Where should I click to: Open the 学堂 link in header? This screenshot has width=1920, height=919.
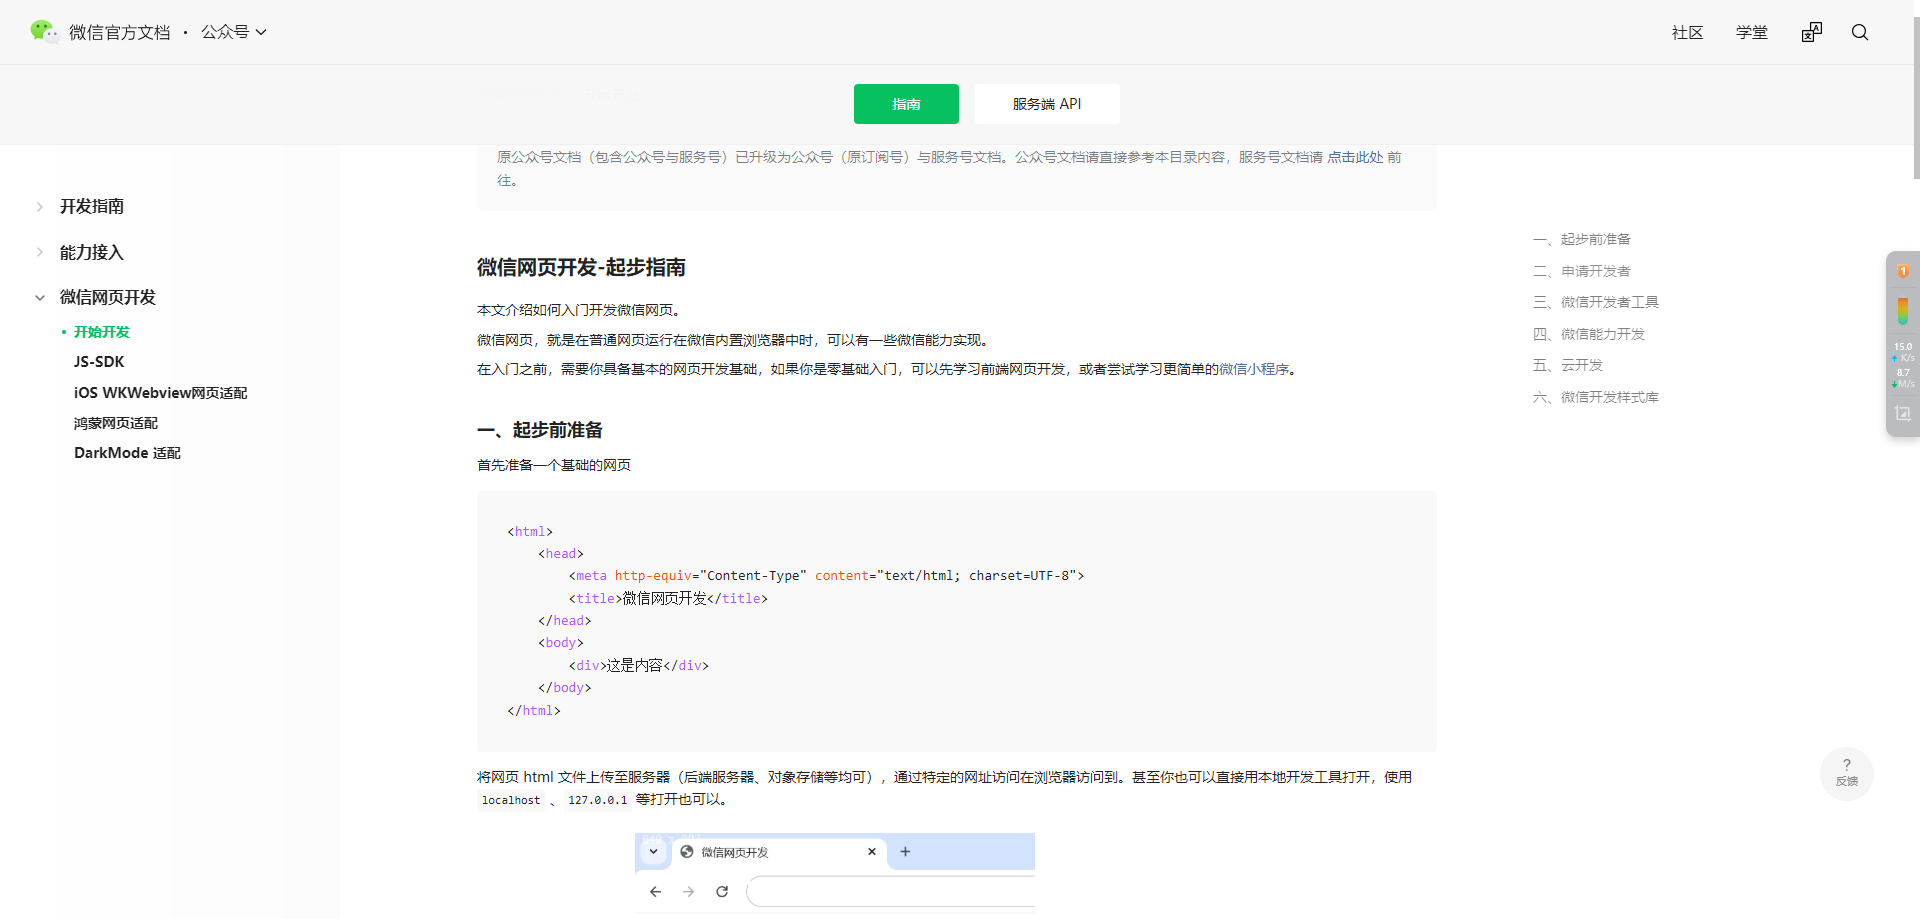click(x=1752, y=33)
